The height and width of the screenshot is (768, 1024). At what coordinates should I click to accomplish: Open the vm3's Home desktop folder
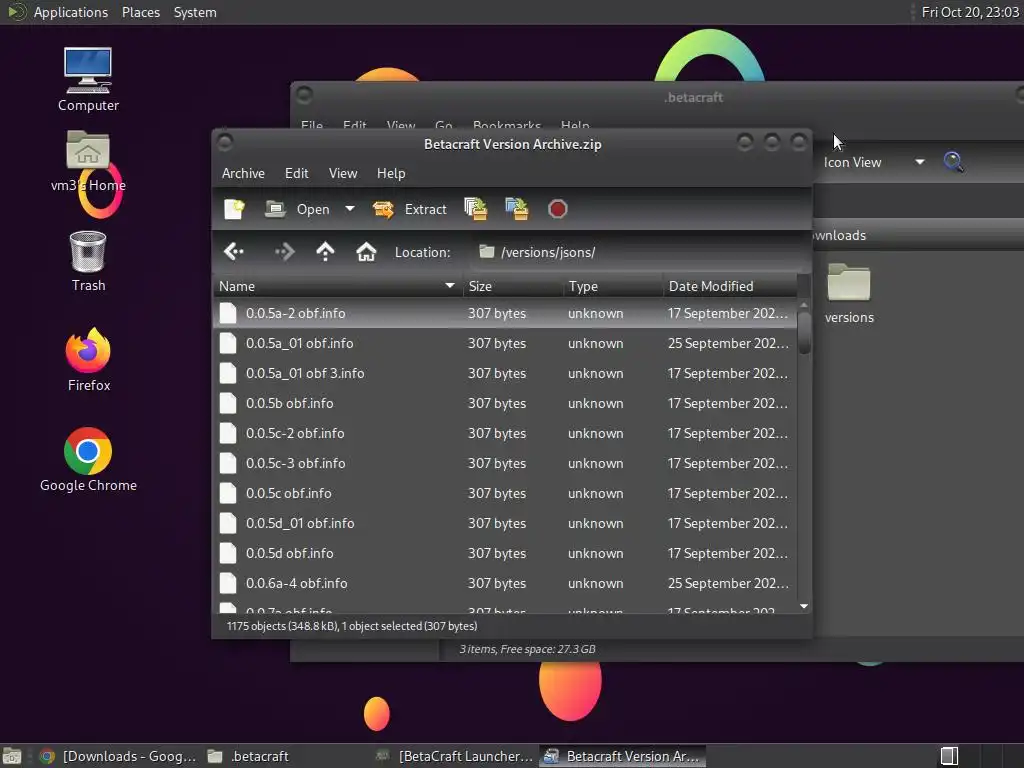(x=88, y=161)
